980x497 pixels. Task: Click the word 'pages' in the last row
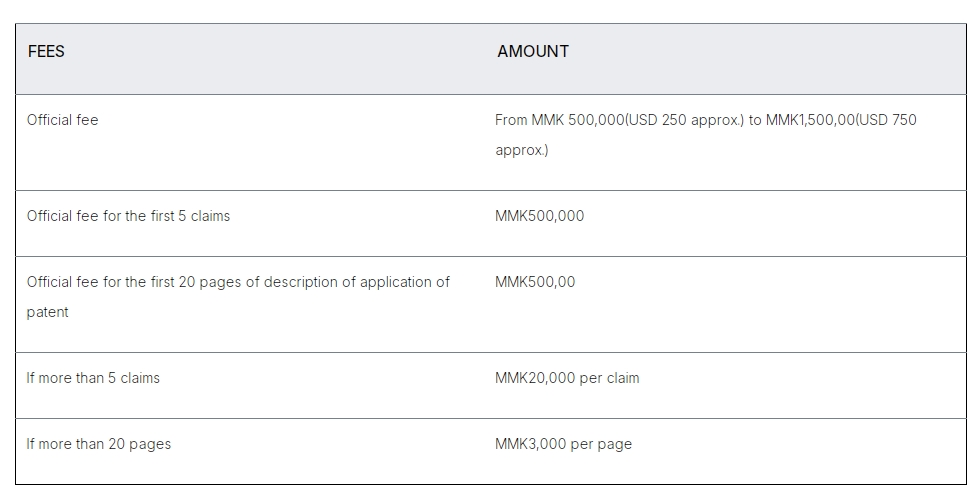pos(150,444)
